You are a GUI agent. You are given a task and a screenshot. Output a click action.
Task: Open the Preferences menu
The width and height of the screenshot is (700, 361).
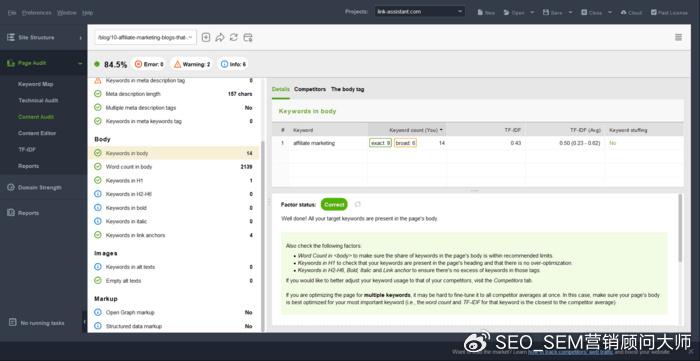pos(37,13)
